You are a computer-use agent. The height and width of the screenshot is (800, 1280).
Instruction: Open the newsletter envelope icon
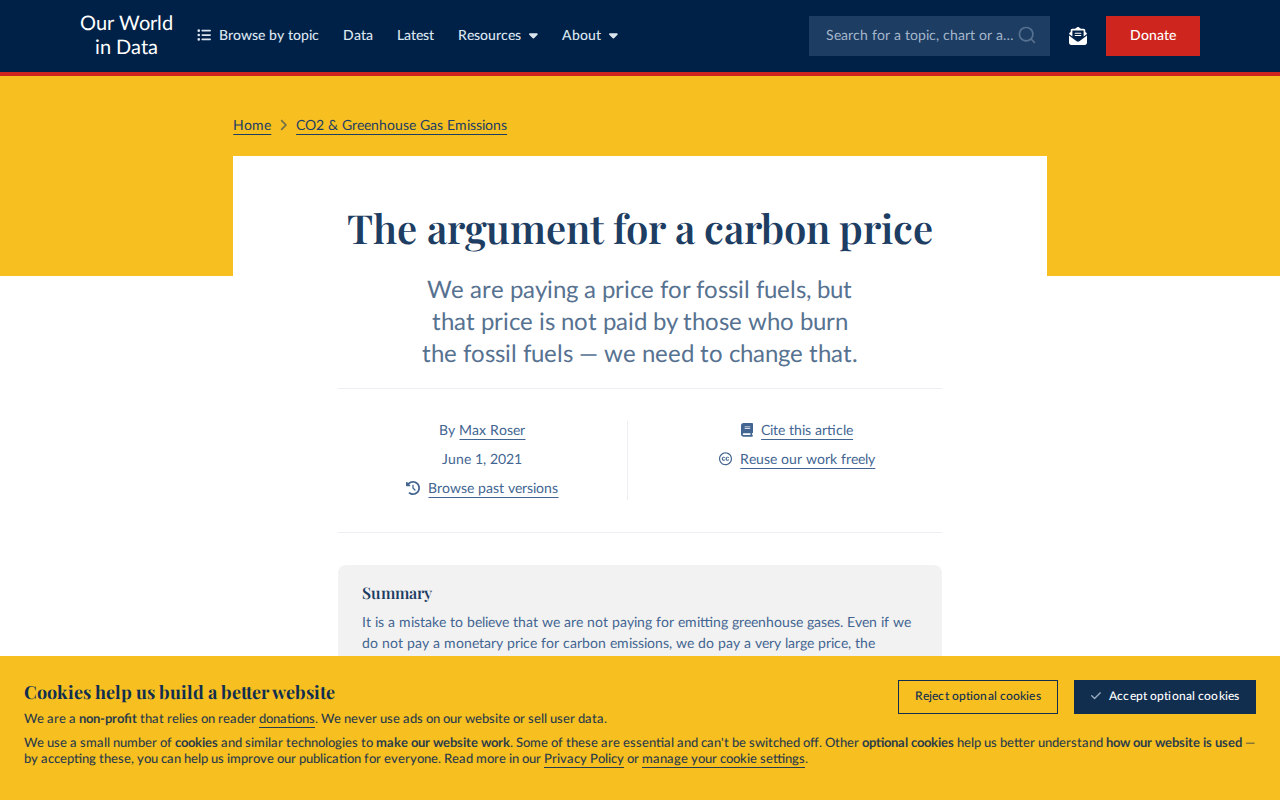tap(1078, 35)
